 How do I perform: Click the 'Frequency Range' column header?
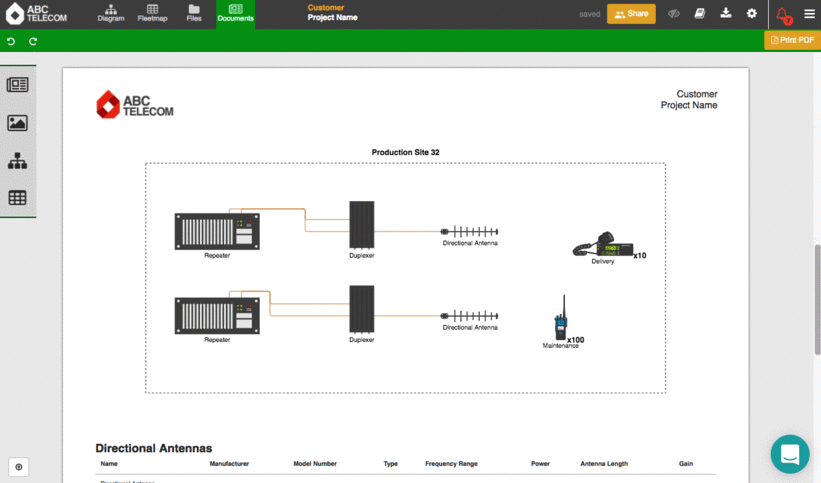451,464
